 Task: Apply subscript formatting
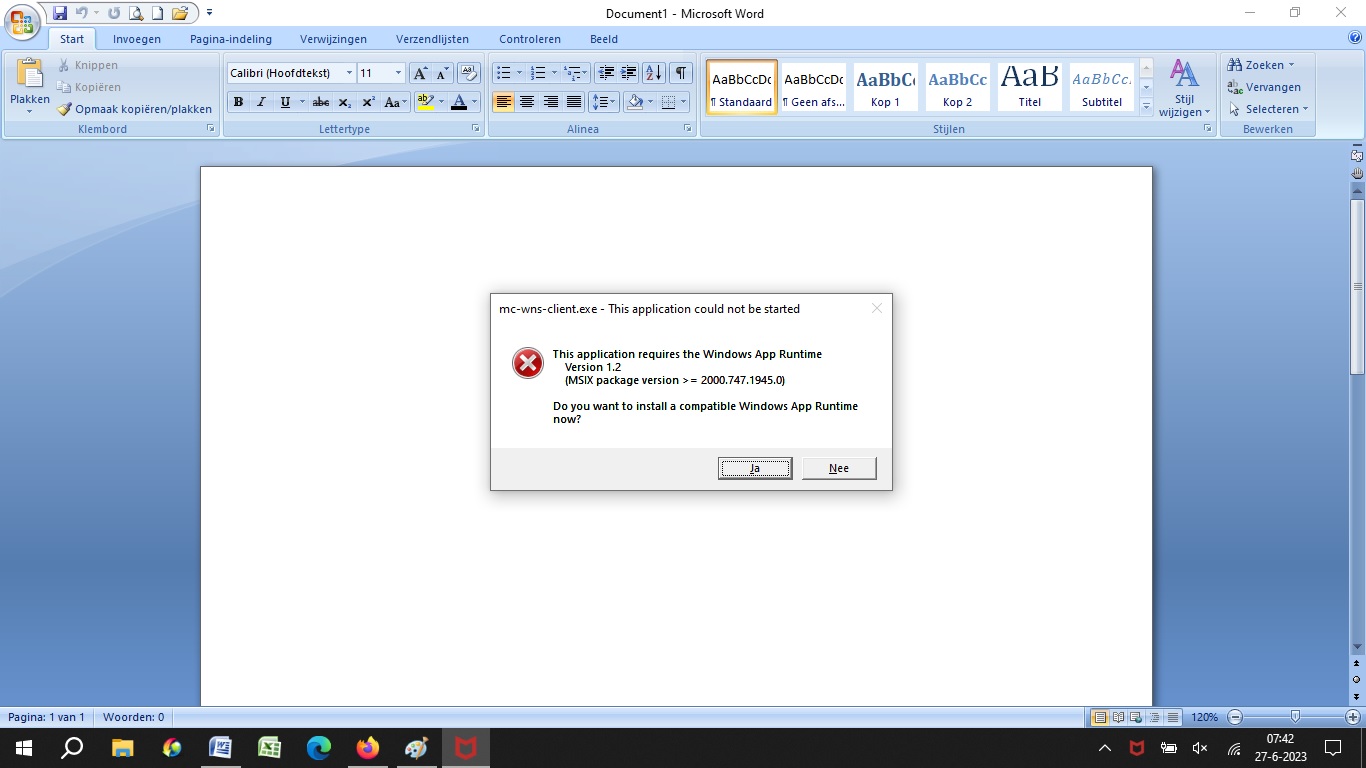coord(345,102)
